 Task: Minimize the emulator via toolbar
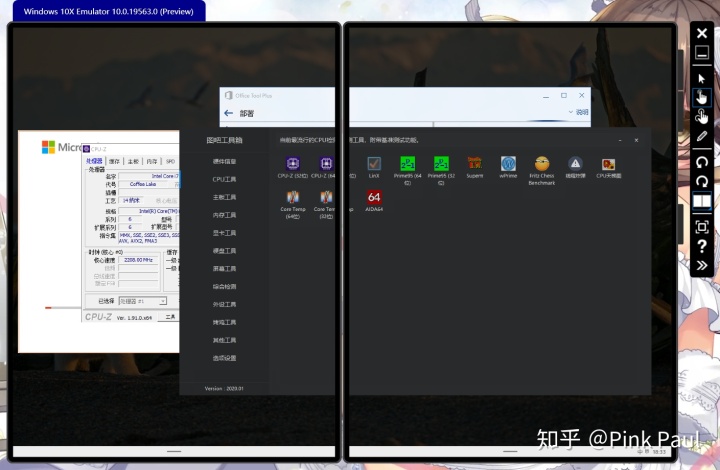pos(702,53)
